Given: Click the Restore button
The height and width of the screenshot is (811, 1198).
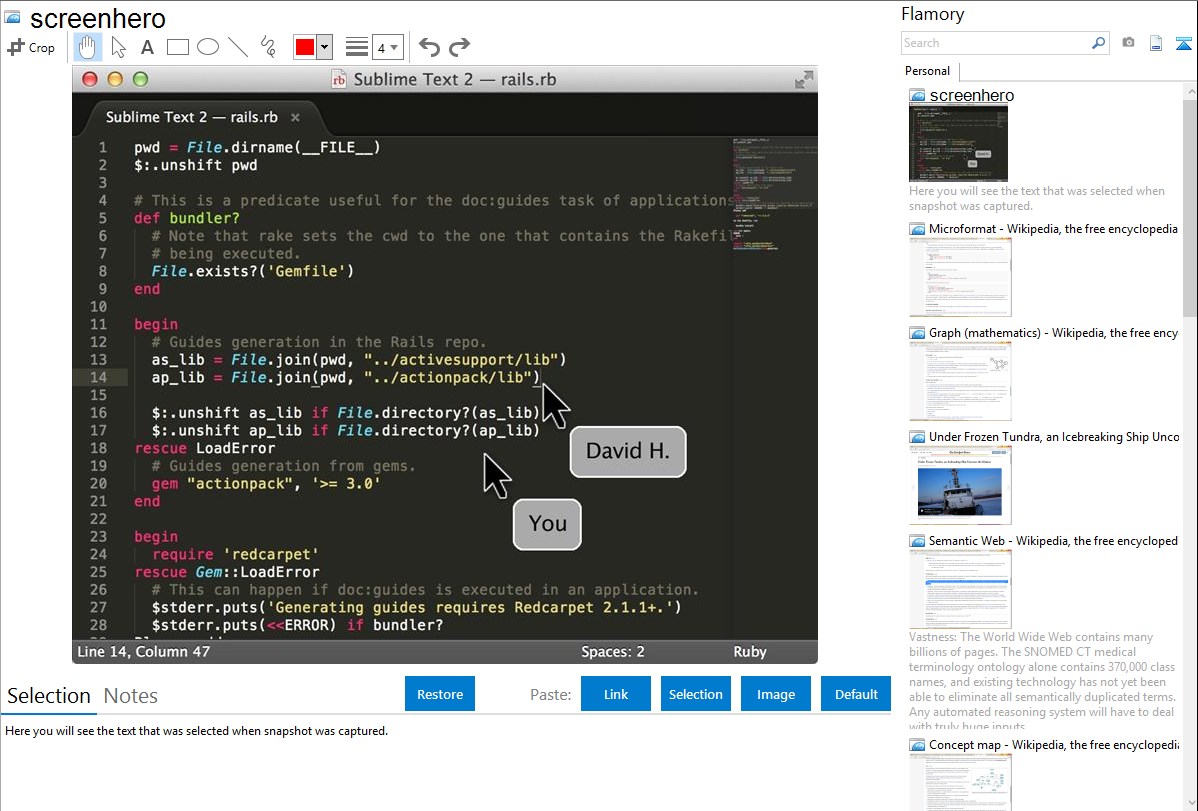Looking at the screenshot, I should [440, 694].
